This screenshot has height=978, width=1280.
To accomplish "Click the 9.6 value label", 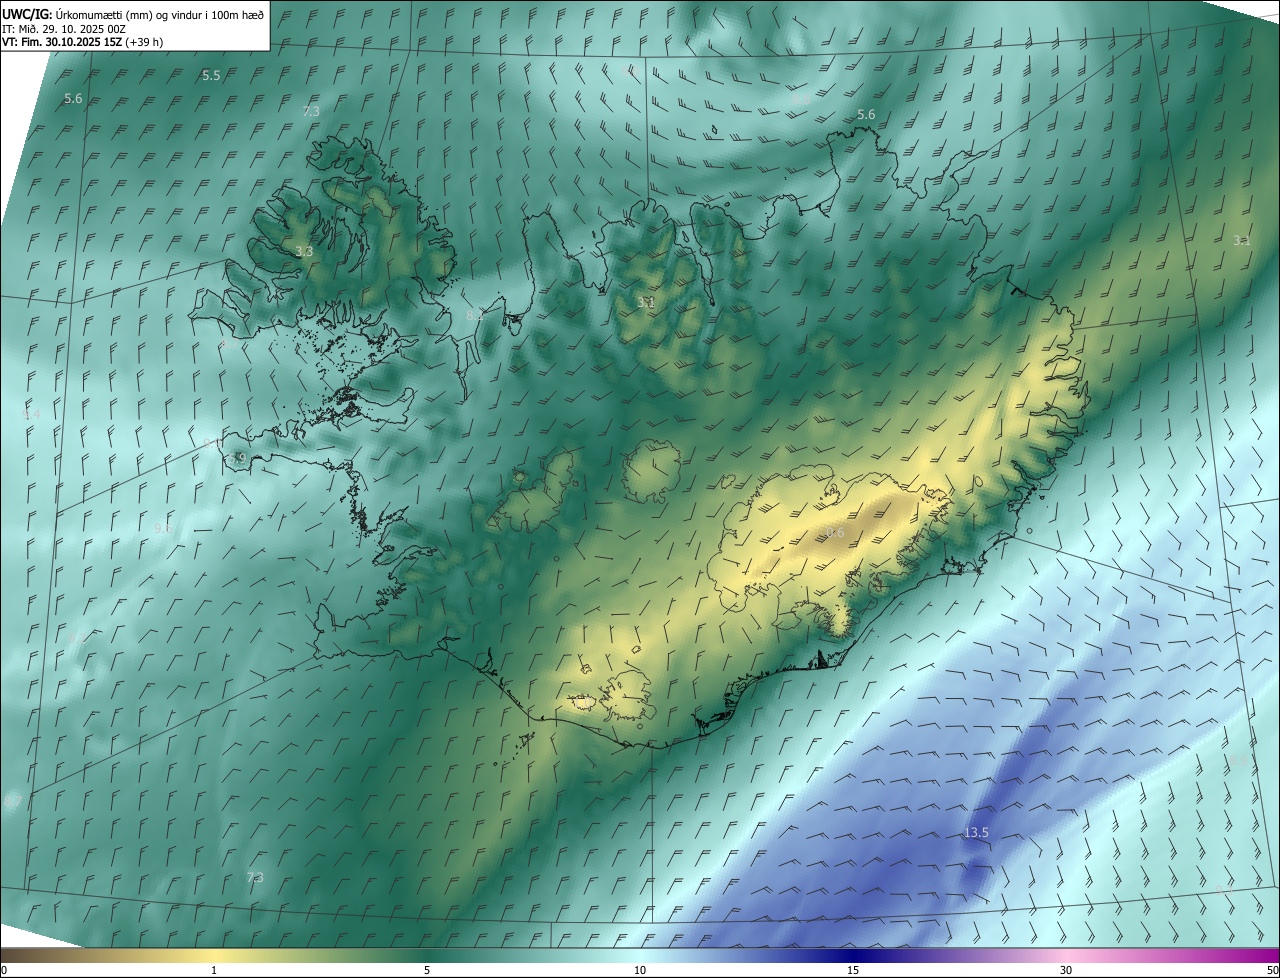I will [x=163, y=528].
